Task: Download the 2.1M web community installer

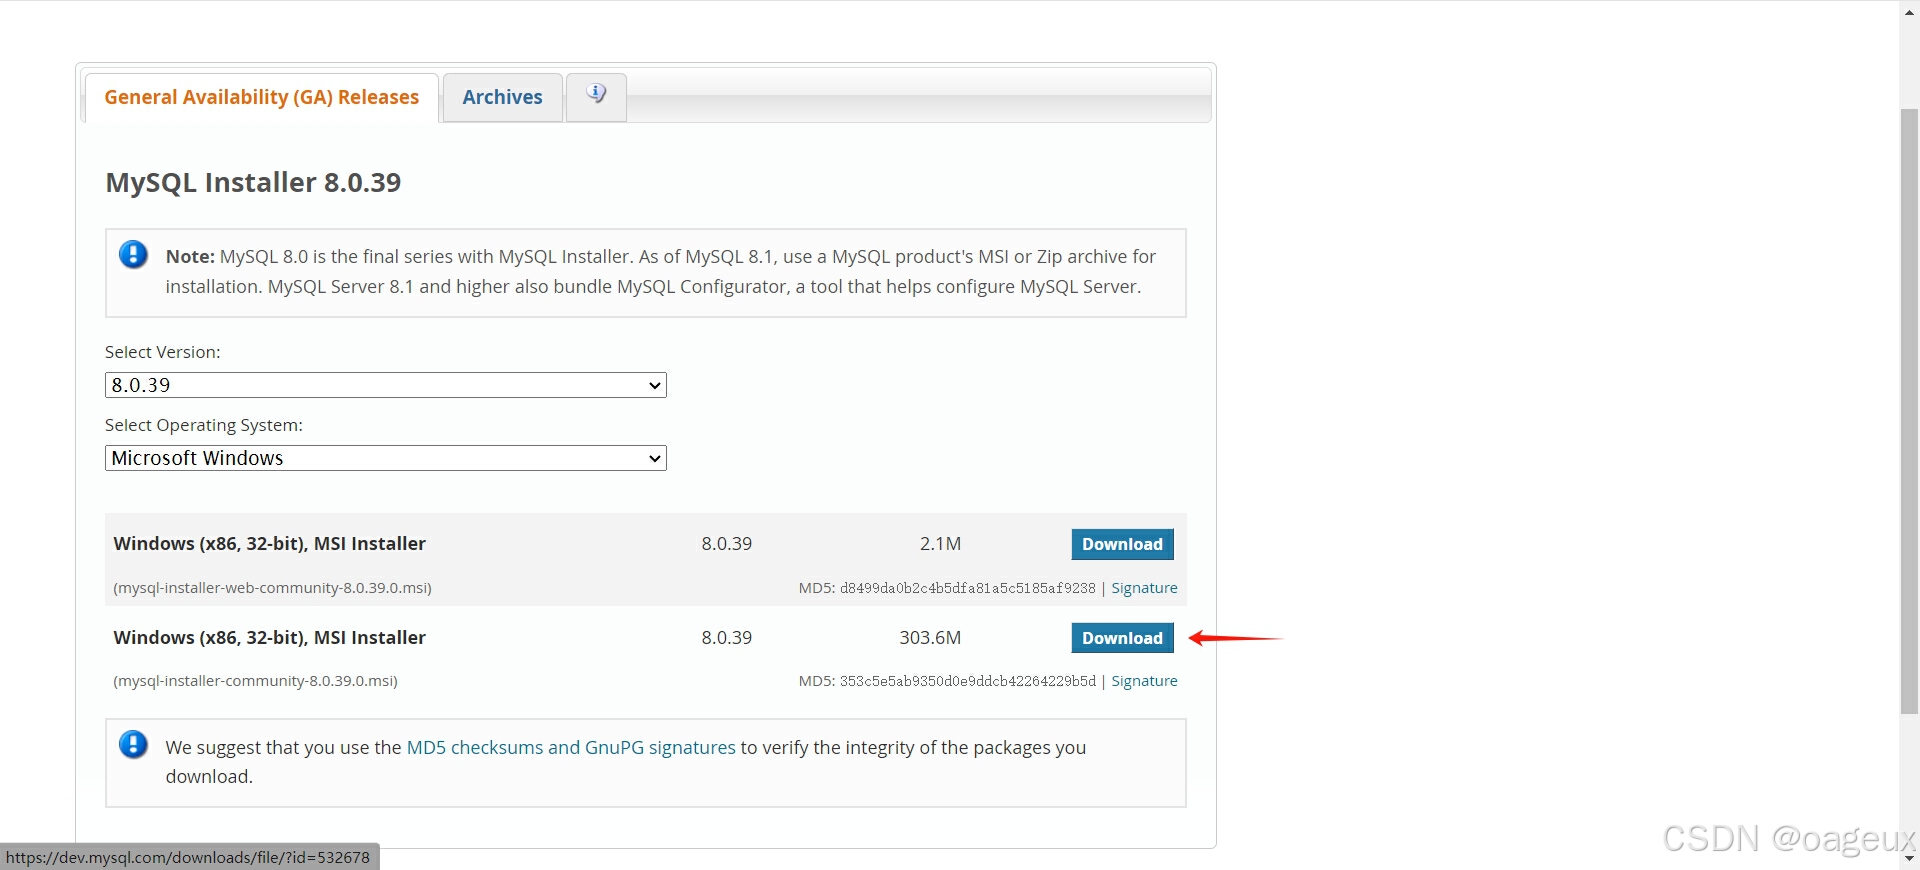Action: coord(1122,544)
